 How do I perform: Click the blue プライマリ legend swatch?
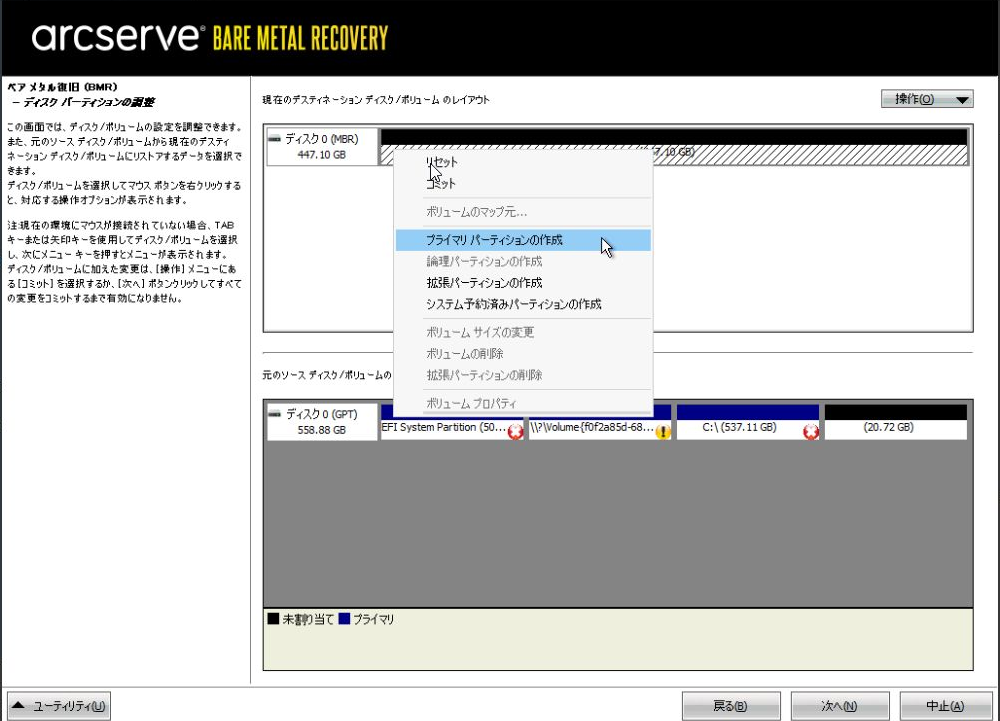pyautogui.click(x=344, y=618)
